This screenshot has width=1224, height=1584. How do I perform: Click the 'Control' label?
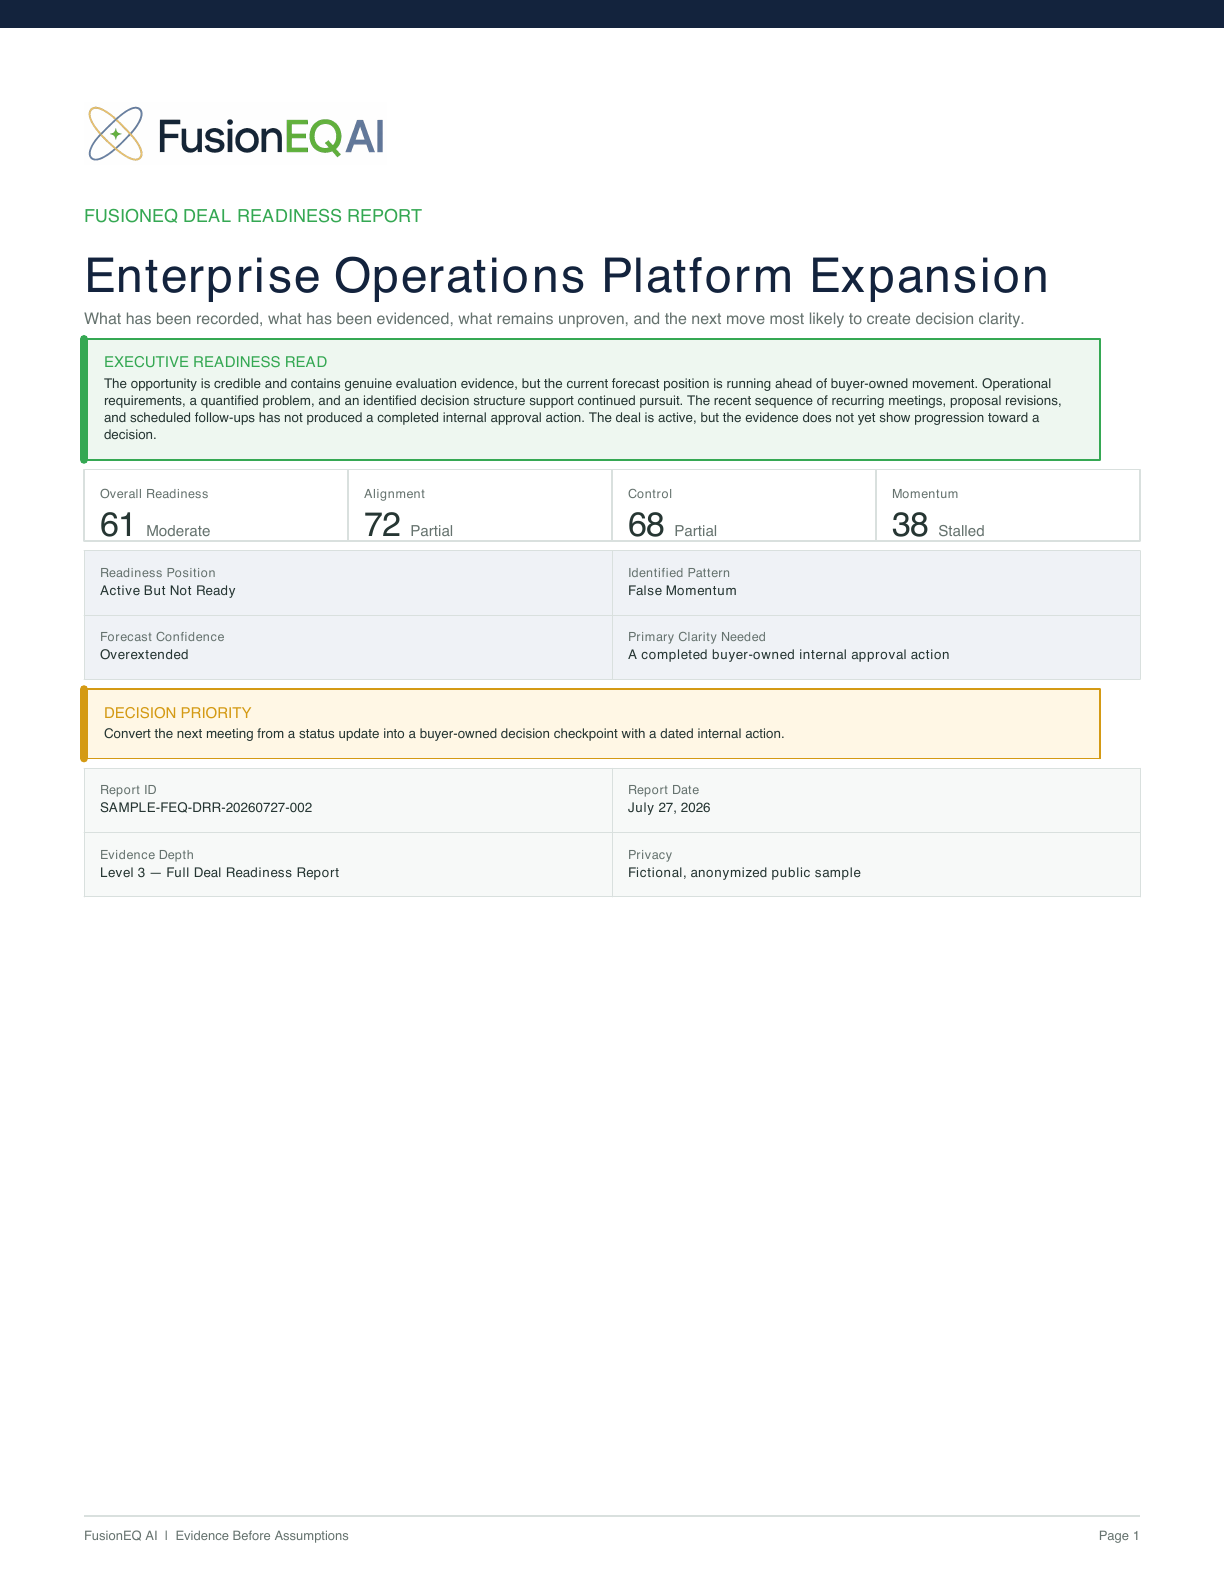pos(650,494)
